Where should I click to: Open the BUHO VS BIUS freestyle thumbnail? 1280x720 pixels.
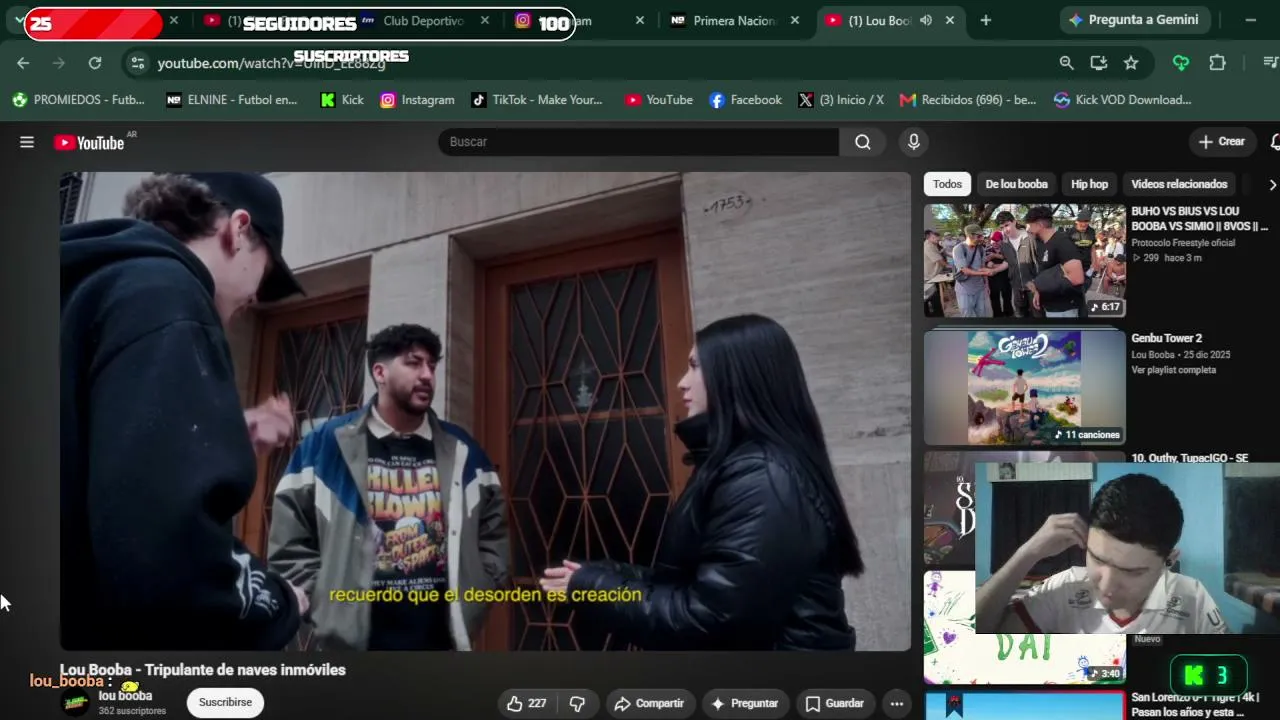point(1024,261)
